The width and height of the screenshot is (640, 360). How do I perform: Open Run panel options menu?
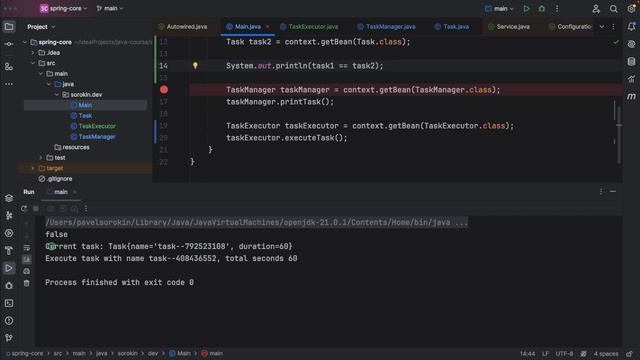click(601, 191)
